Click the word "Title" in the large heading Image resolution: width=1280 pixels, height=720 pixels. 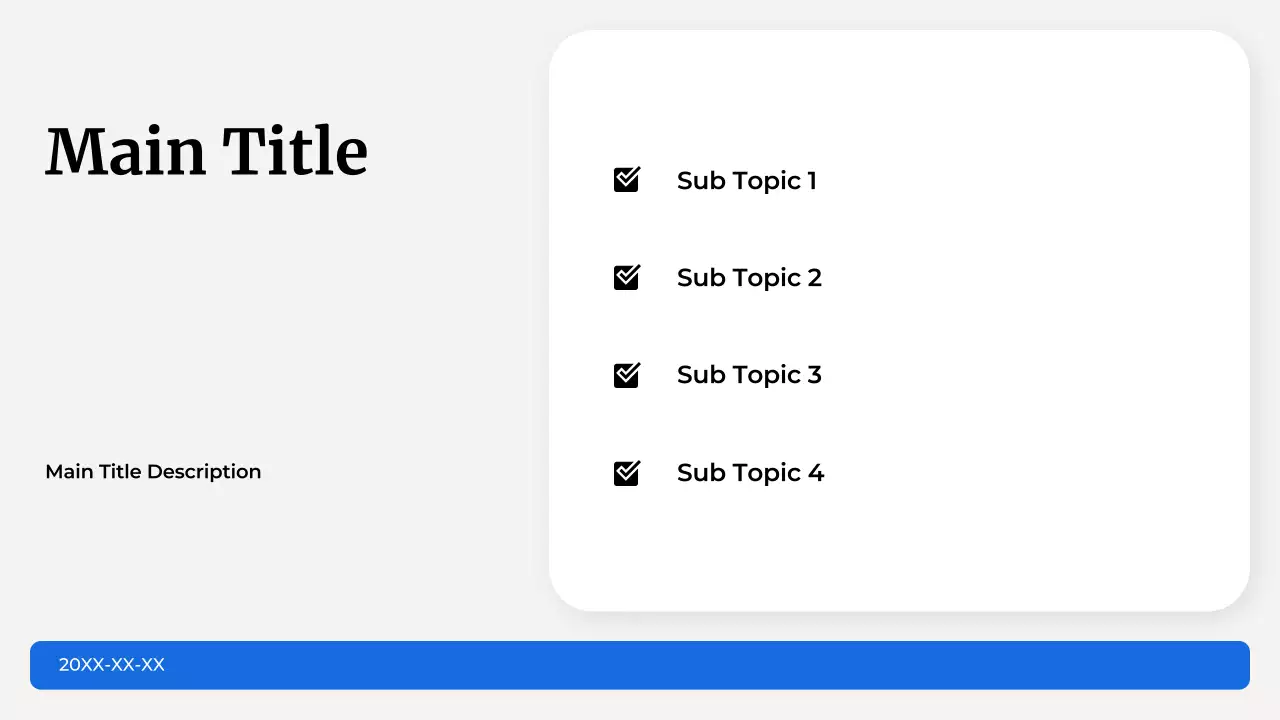tap(295, 152)
